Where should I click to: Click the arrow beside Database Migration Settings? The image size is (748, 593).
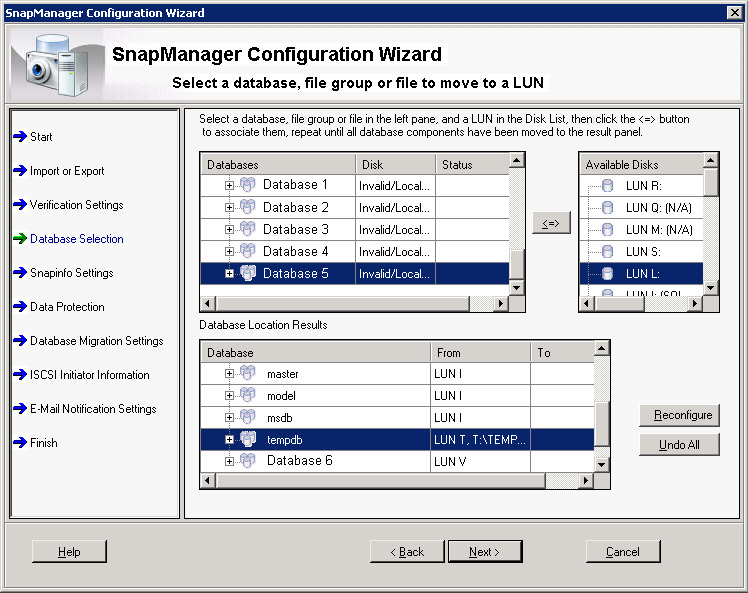(x=20, y=341)
